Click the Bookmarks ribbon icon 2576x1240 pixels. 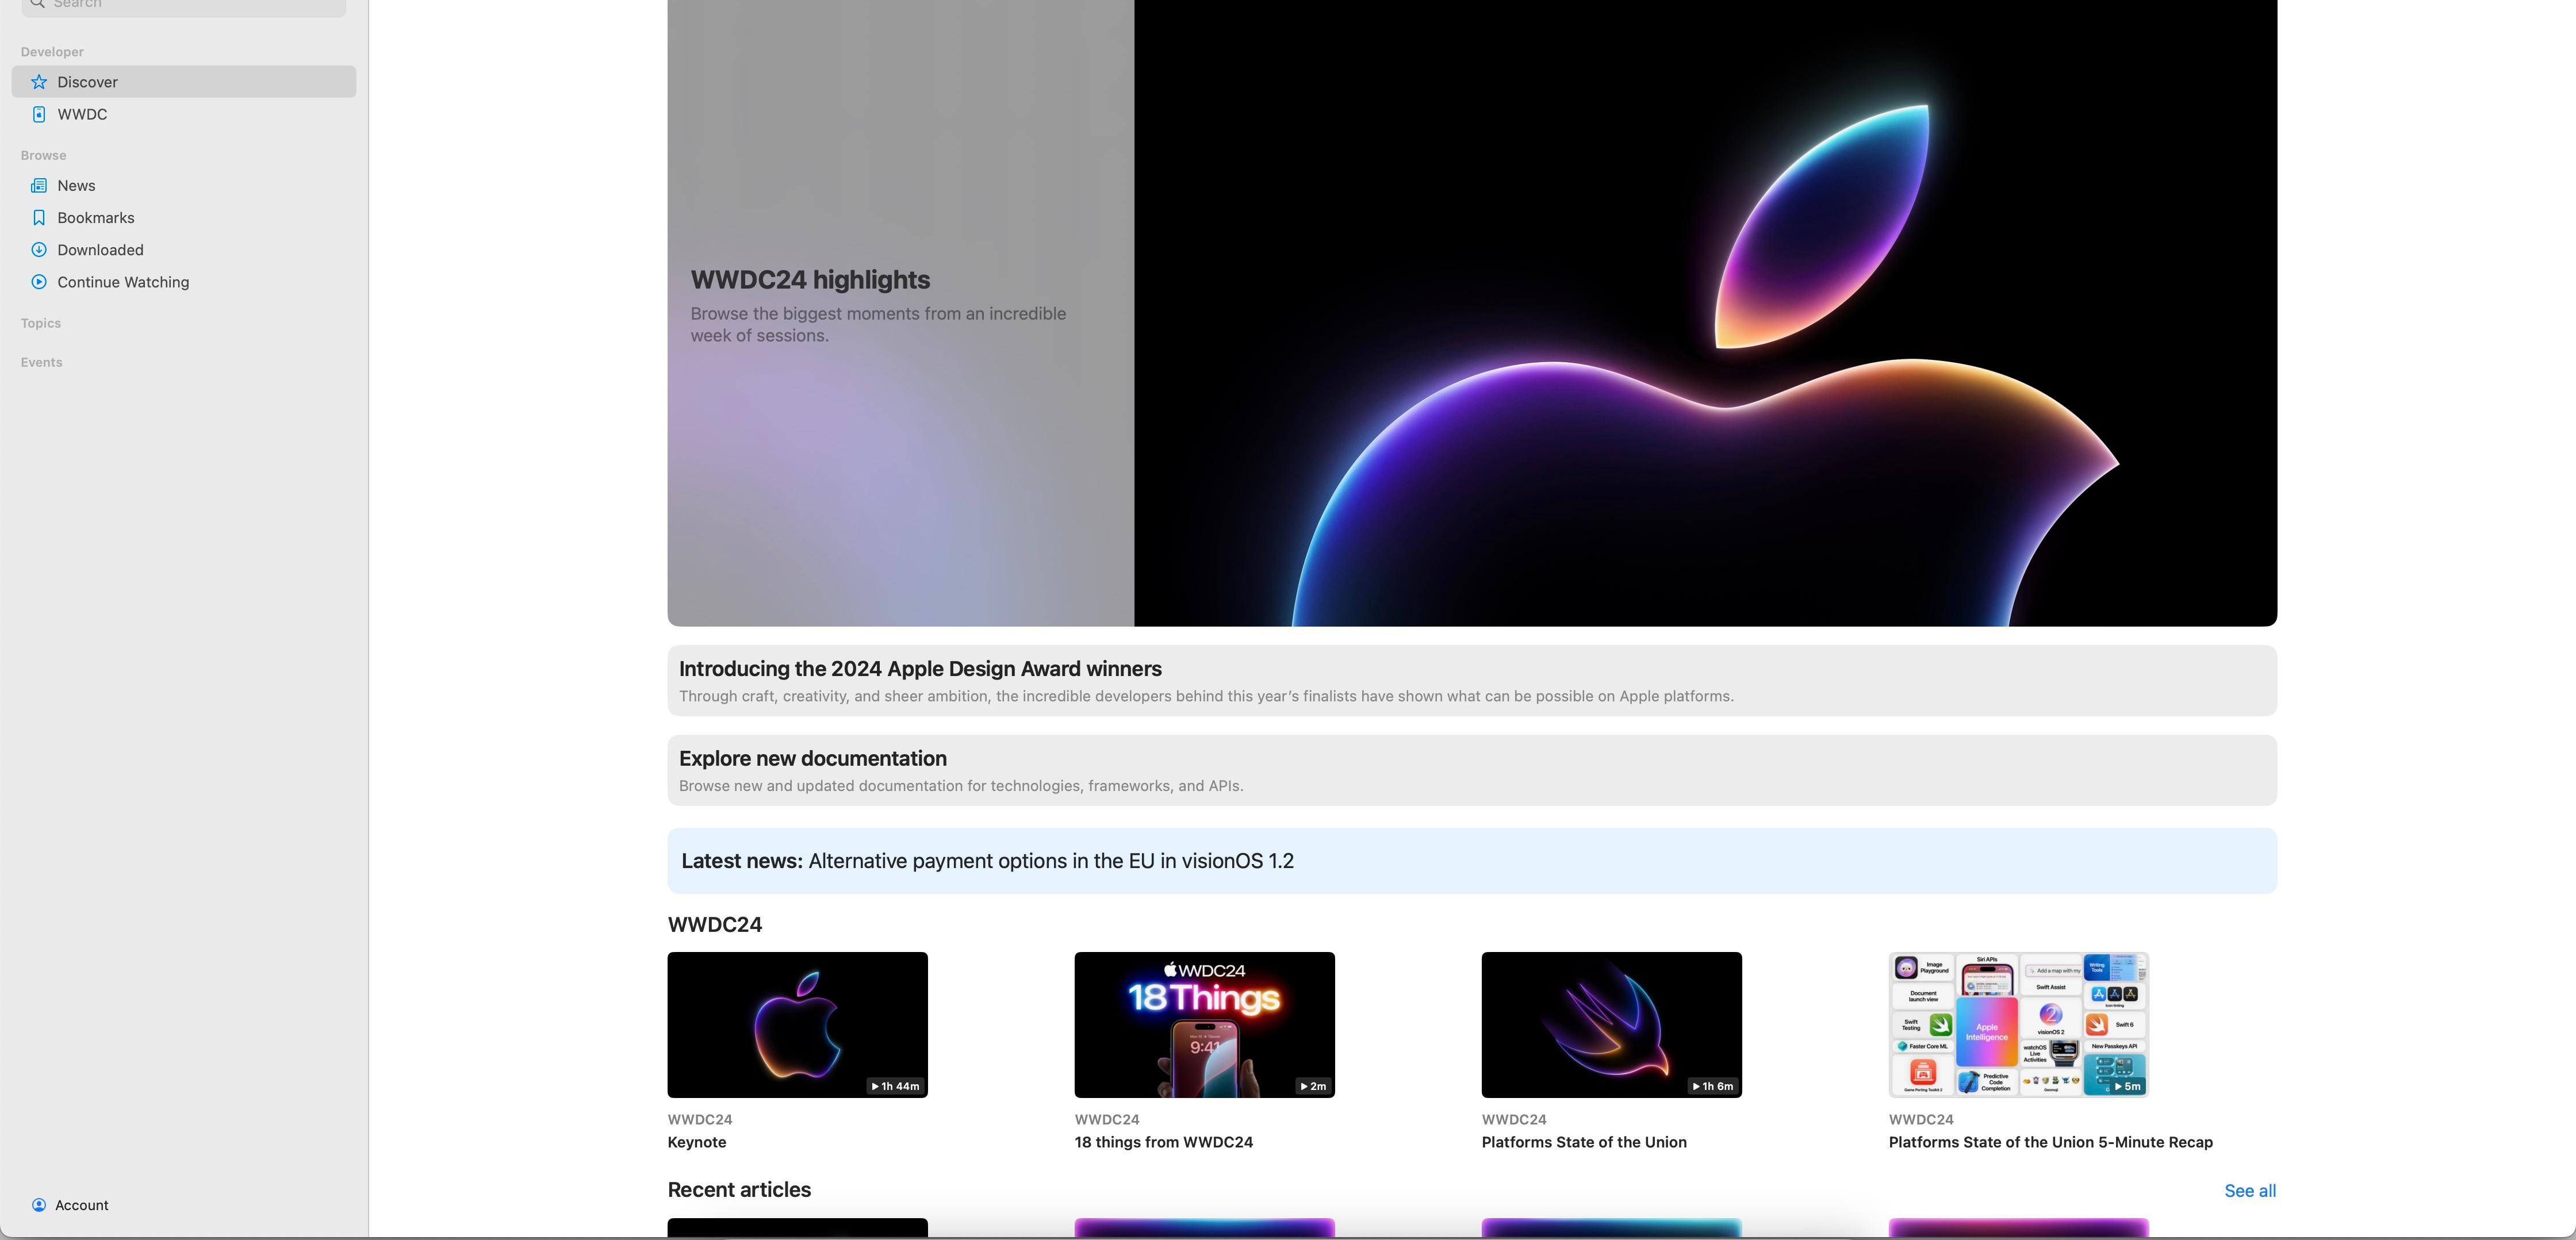point(39,218)
